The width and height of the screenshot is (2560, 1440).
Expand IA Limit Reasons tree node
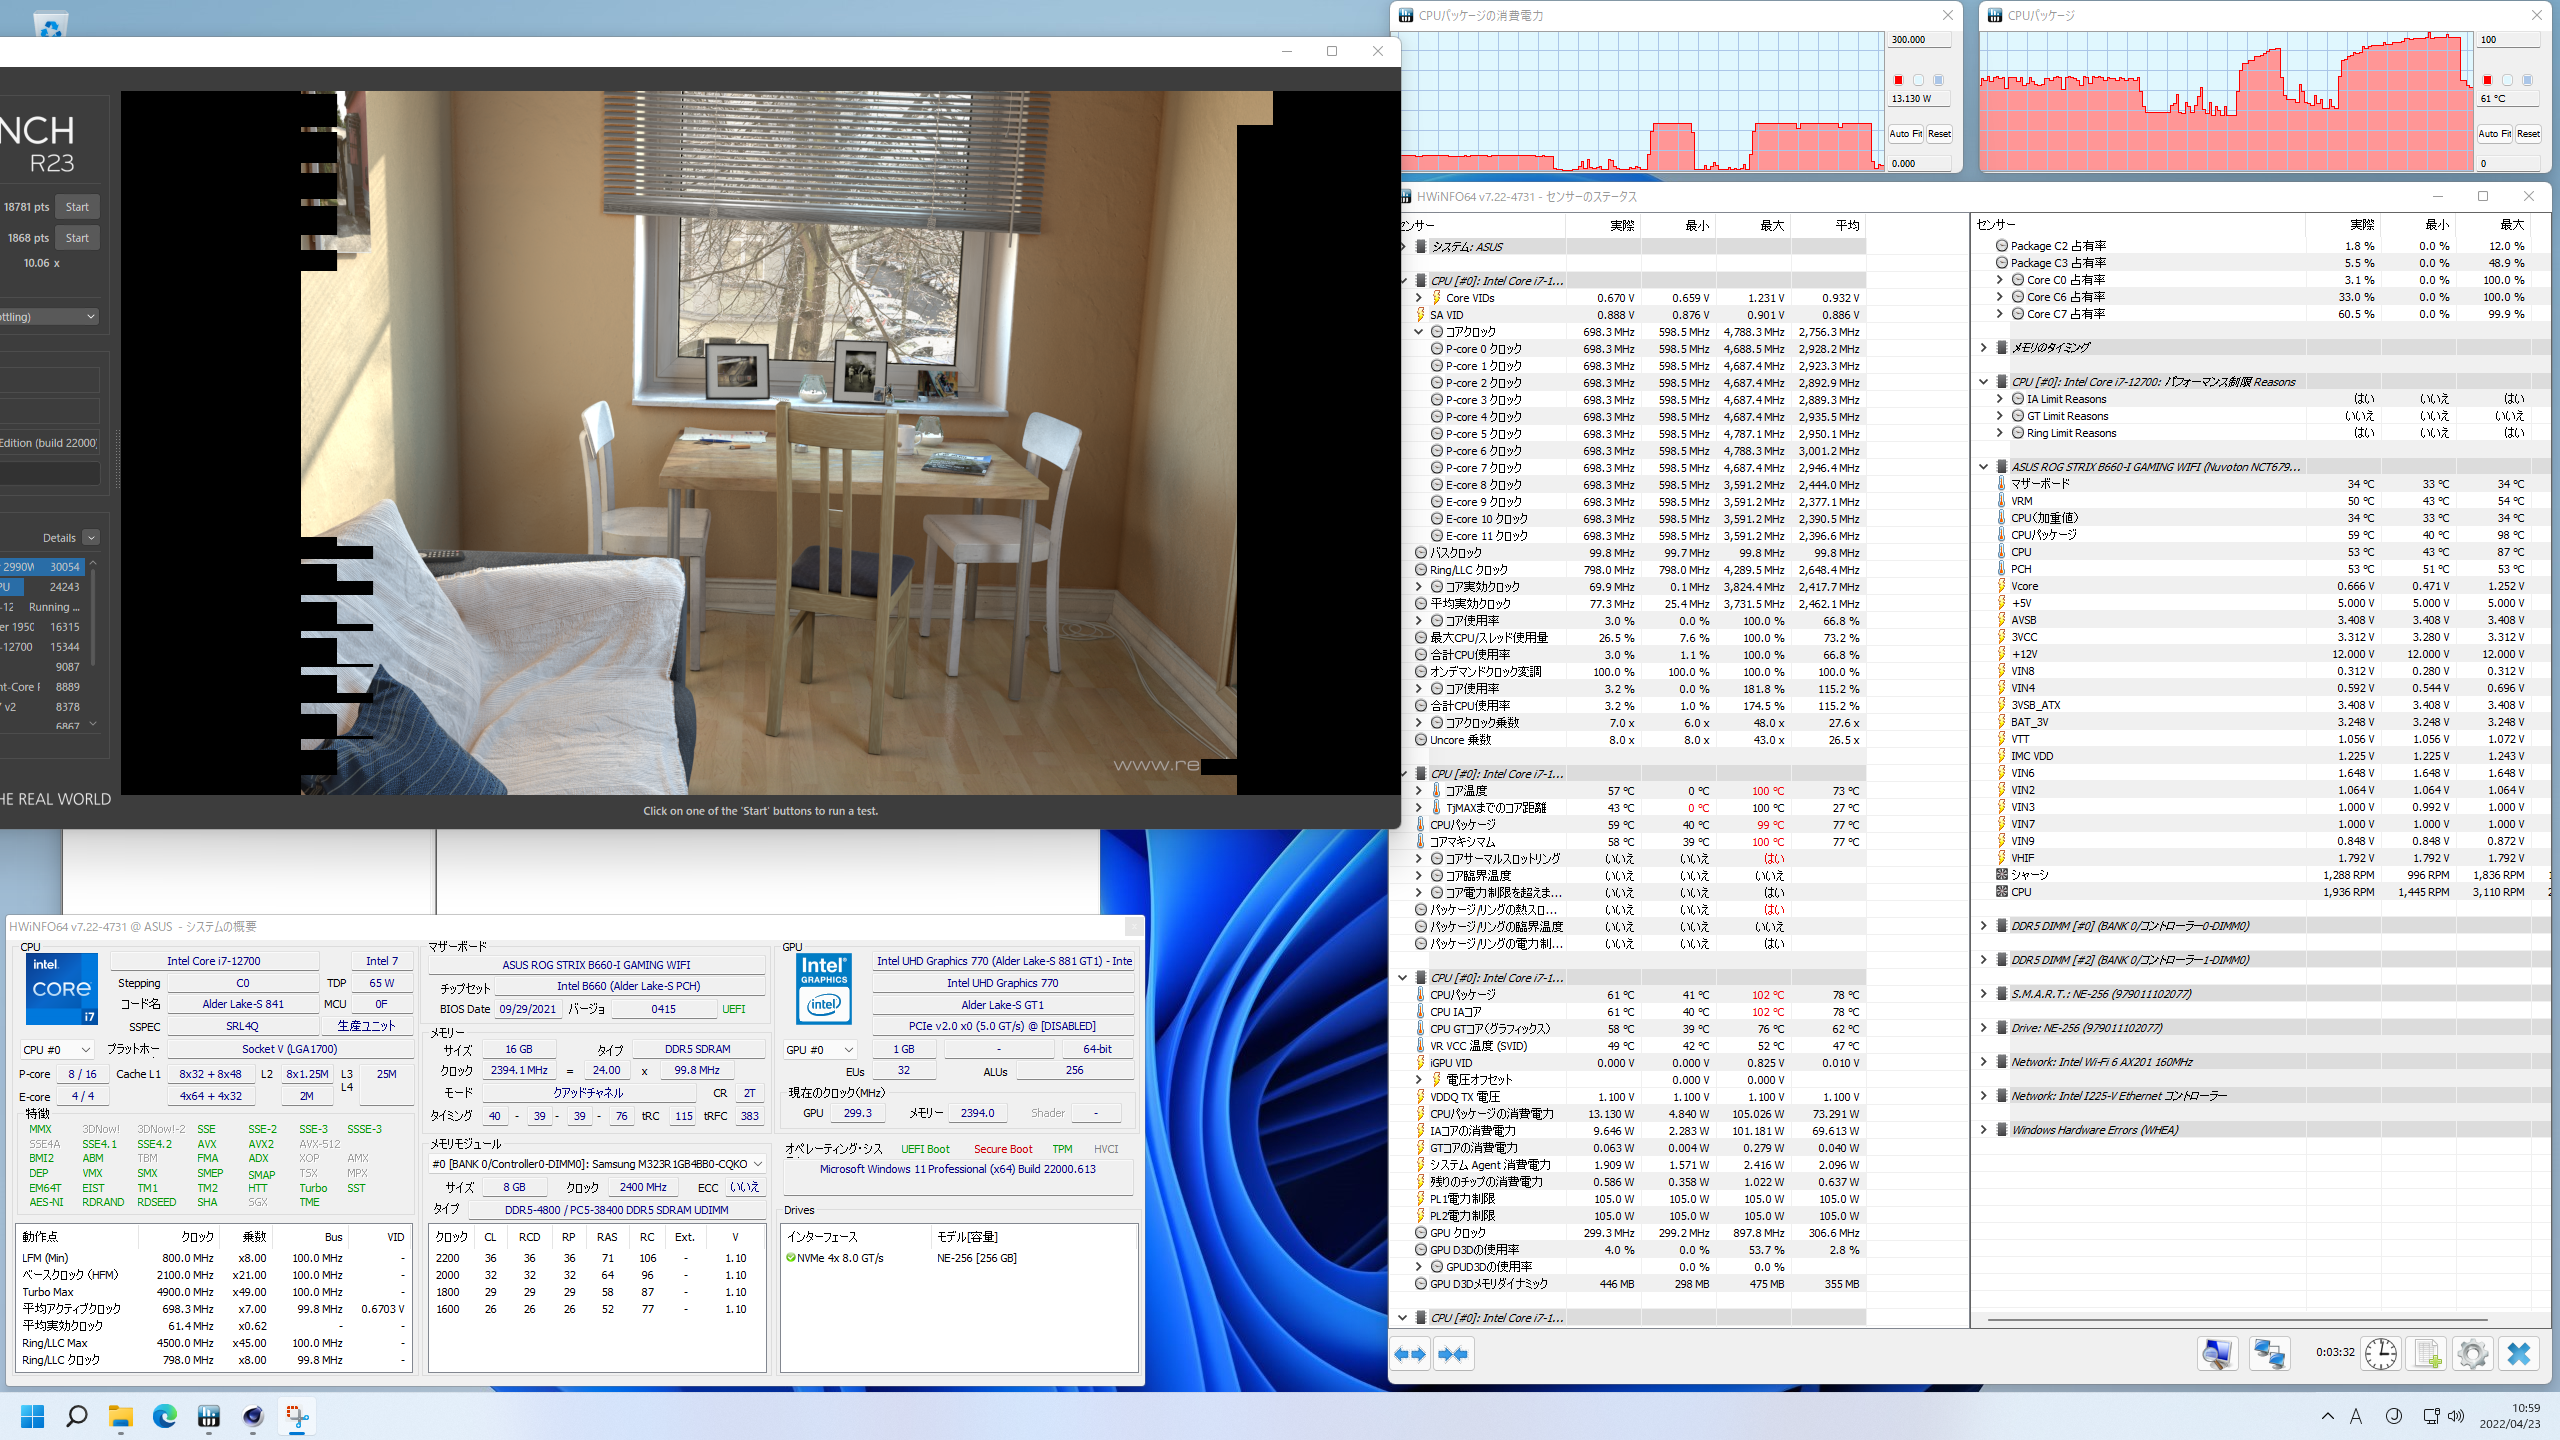click(2000, 399)
